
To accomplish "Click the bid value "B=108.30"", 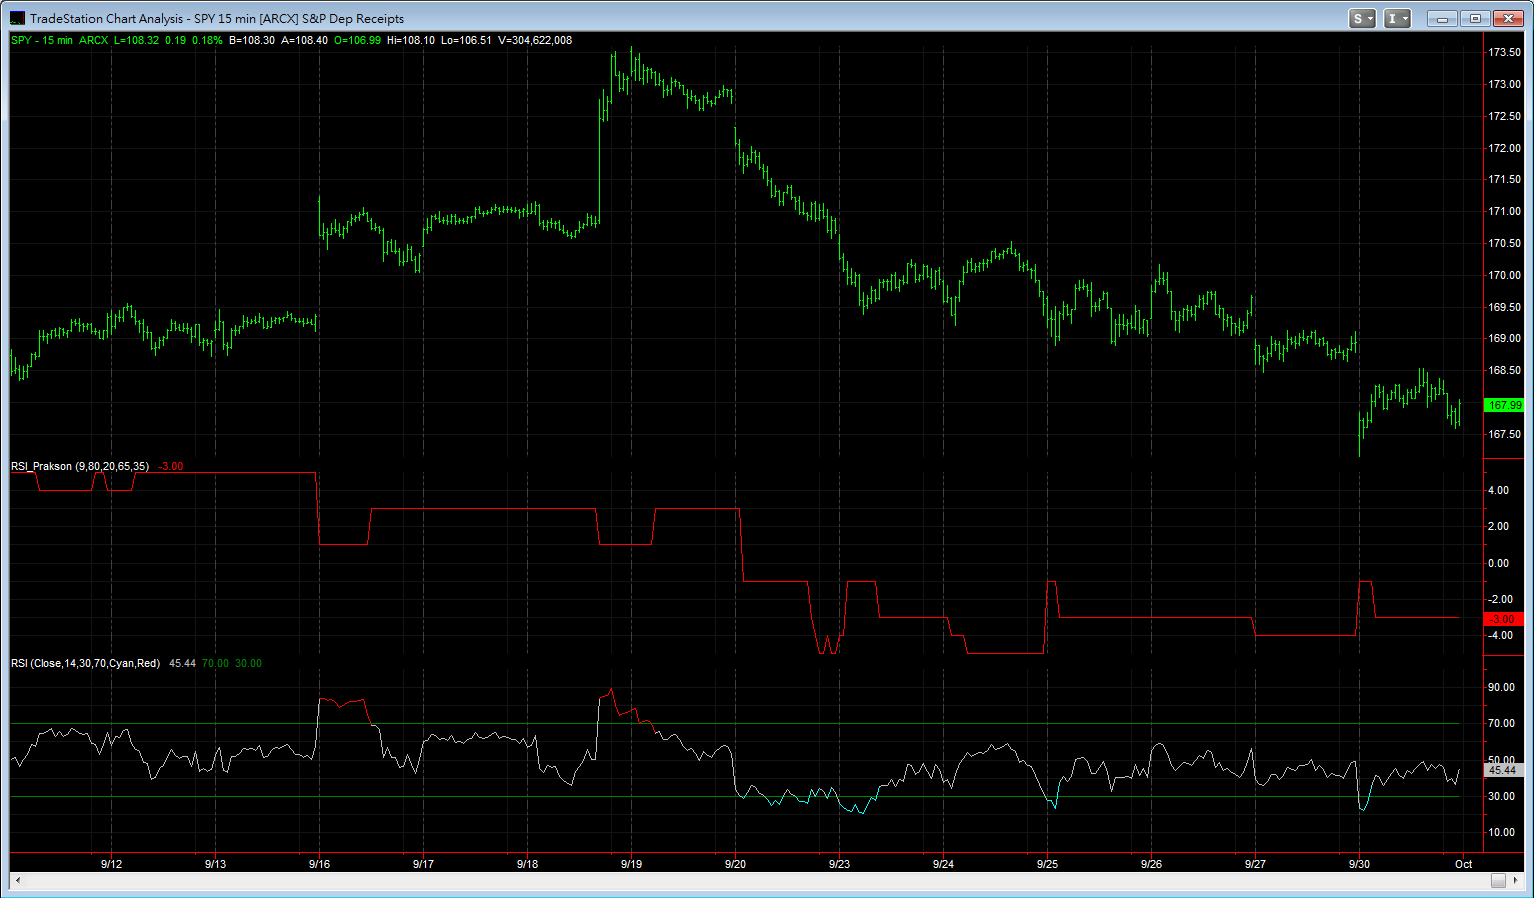I will (252, 41).
